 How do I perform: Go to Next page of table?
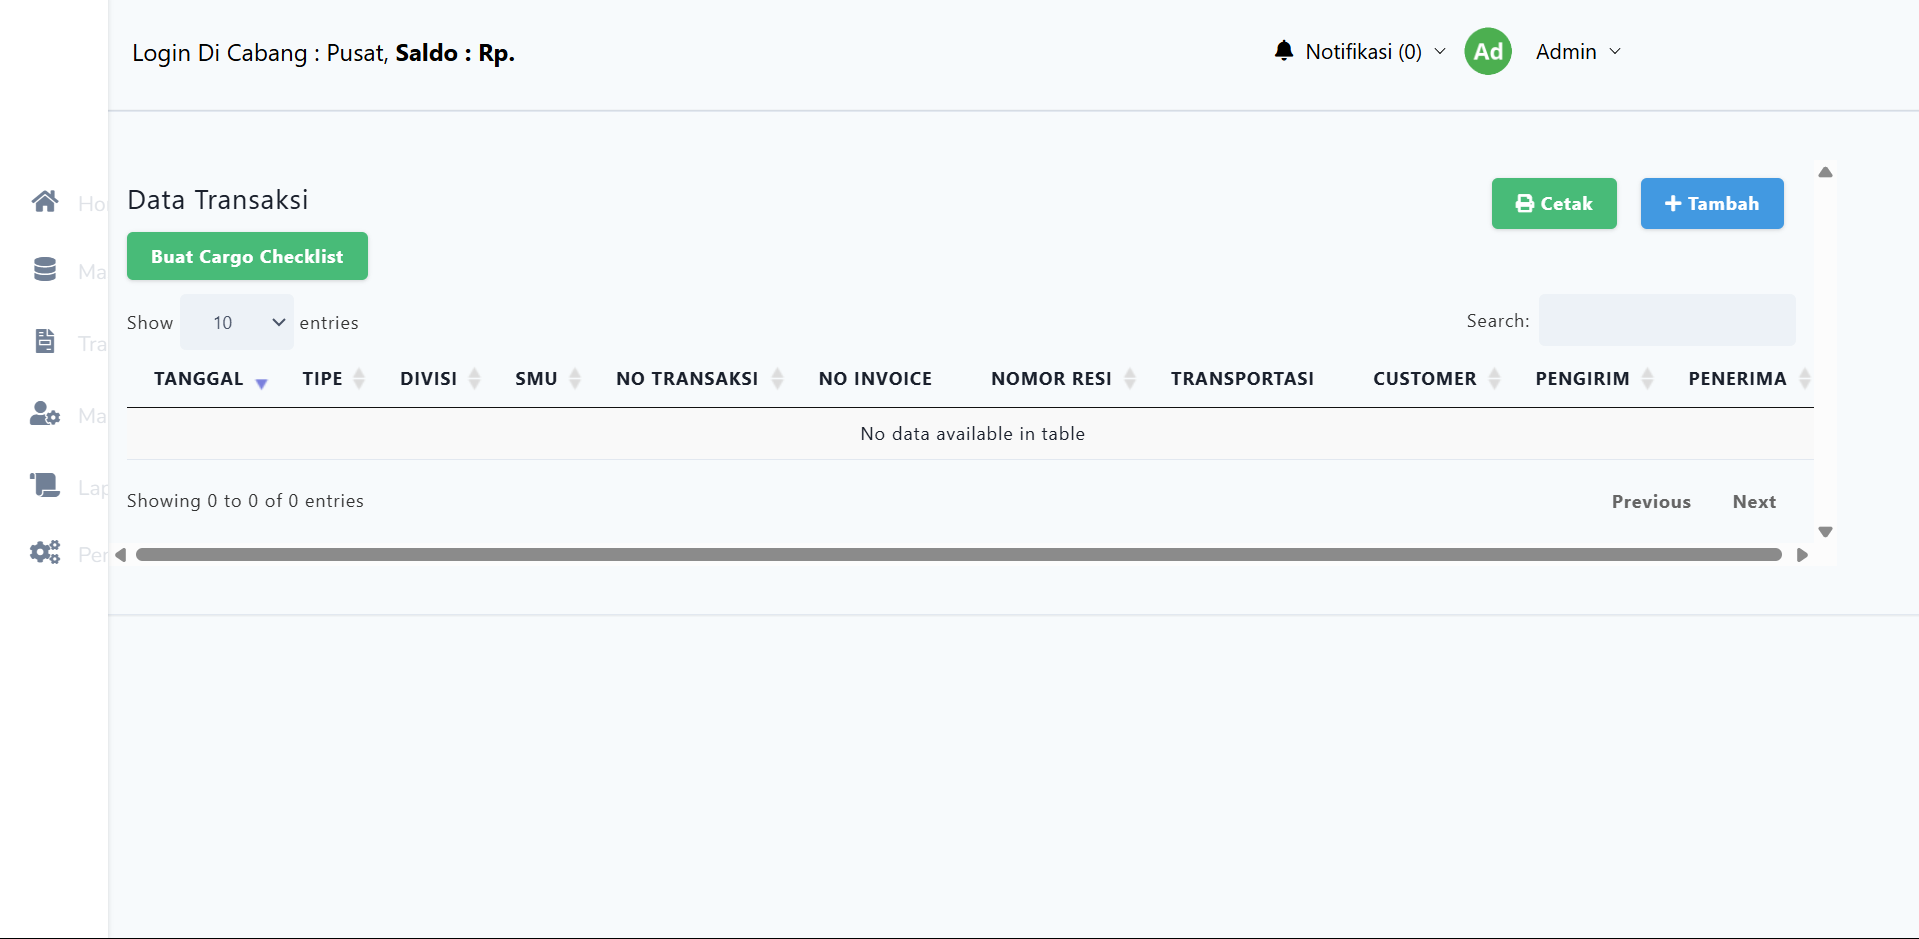tap(1753, 502)
